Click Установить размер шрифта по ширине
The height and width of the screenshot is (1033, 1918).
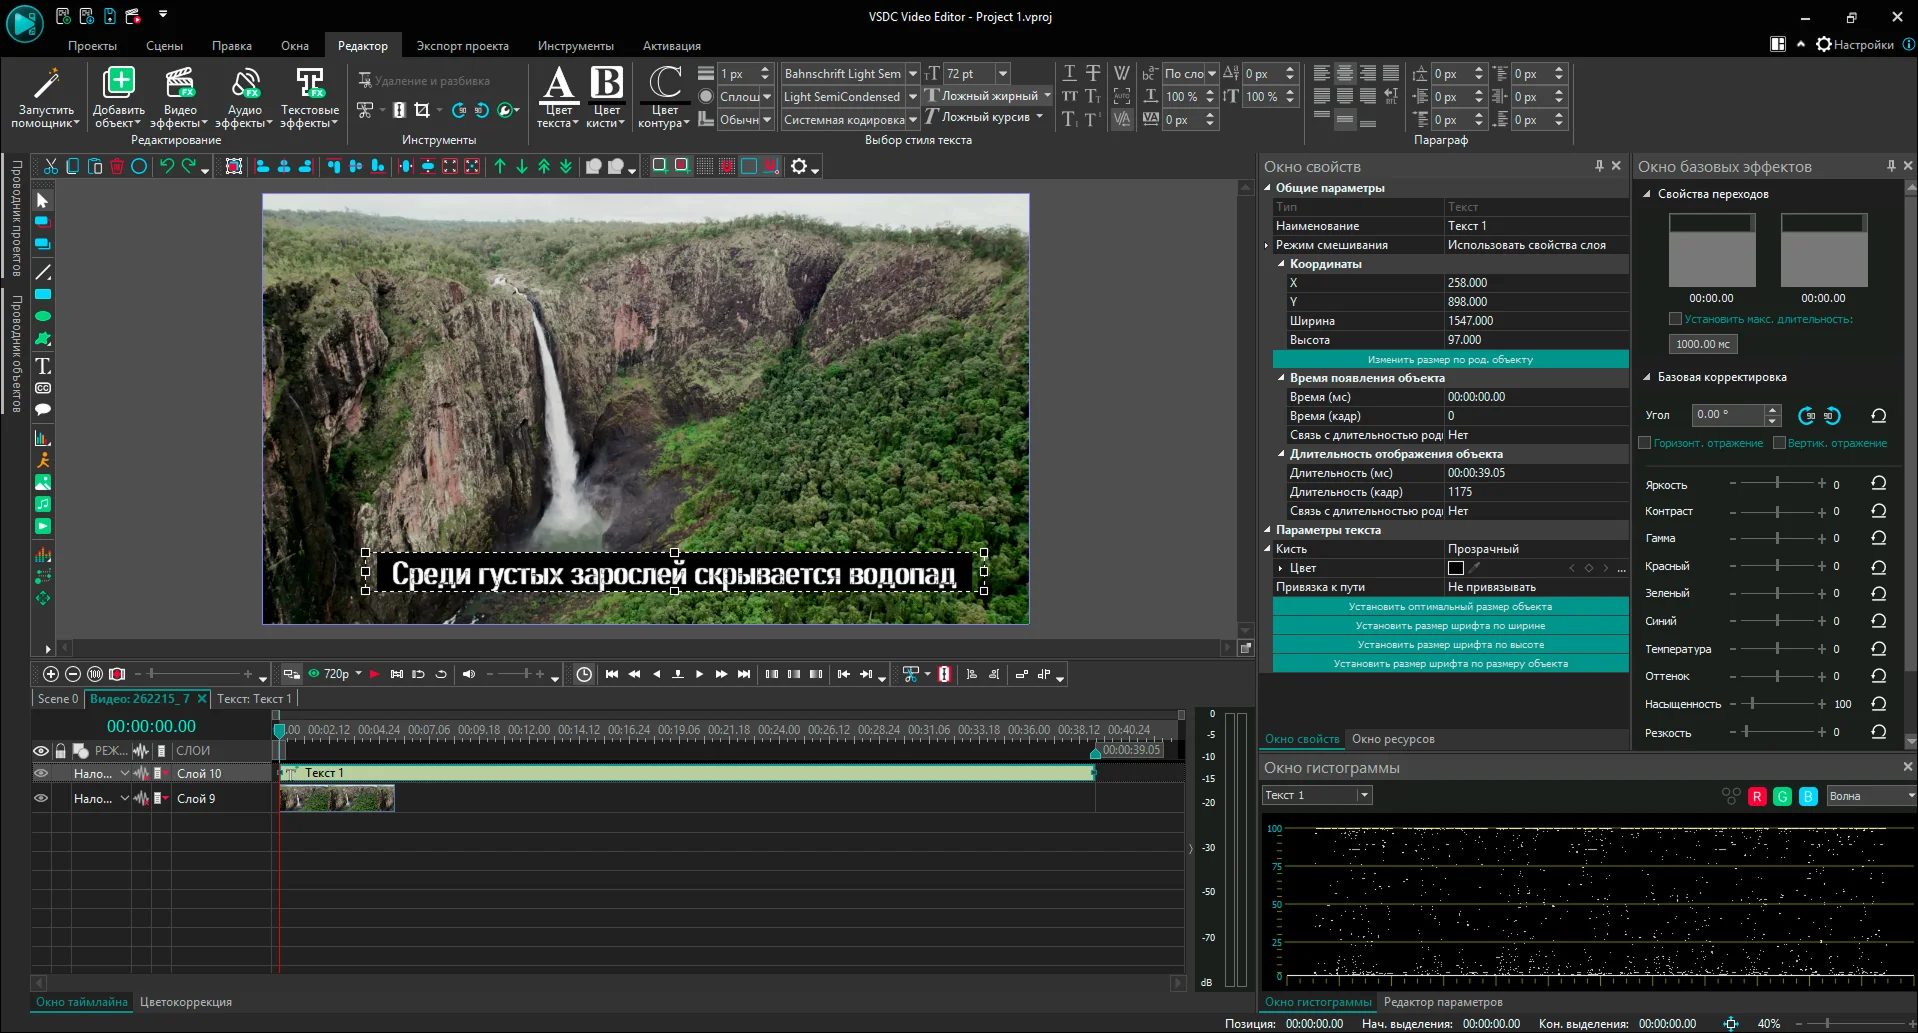(1450, 625)
